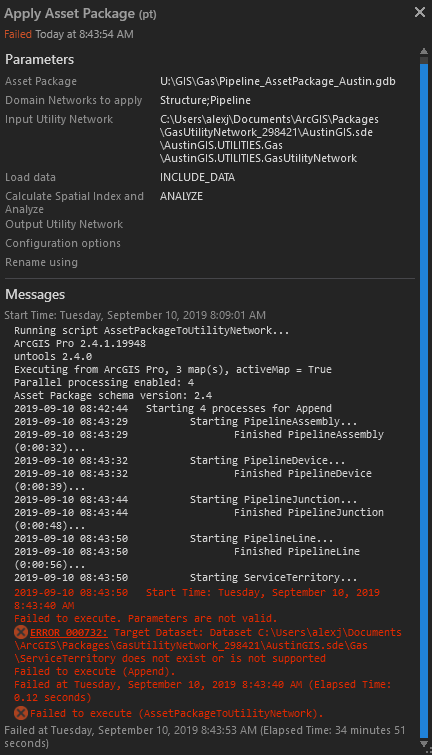
Task: Click the Output Utility Network label
Action: 64,224
